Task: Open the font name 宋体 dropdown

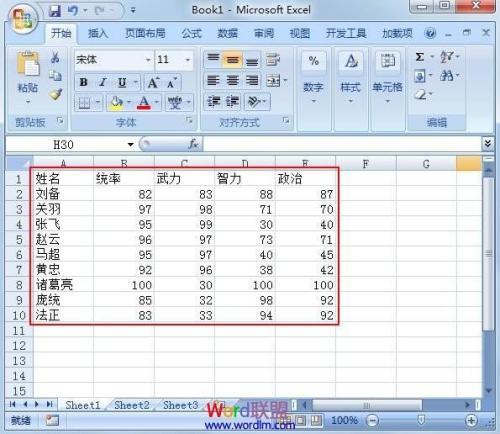Action: tap(148, 60)
